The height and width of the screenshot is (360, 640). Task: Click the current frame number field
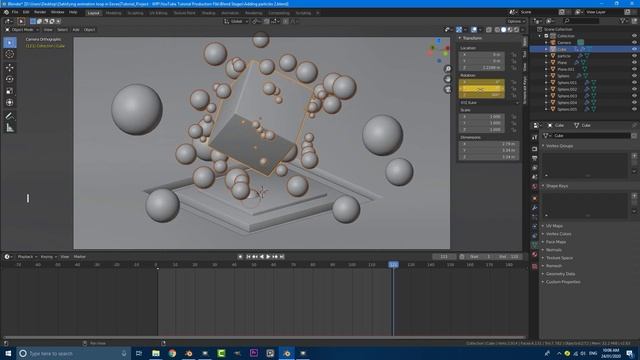444,257
